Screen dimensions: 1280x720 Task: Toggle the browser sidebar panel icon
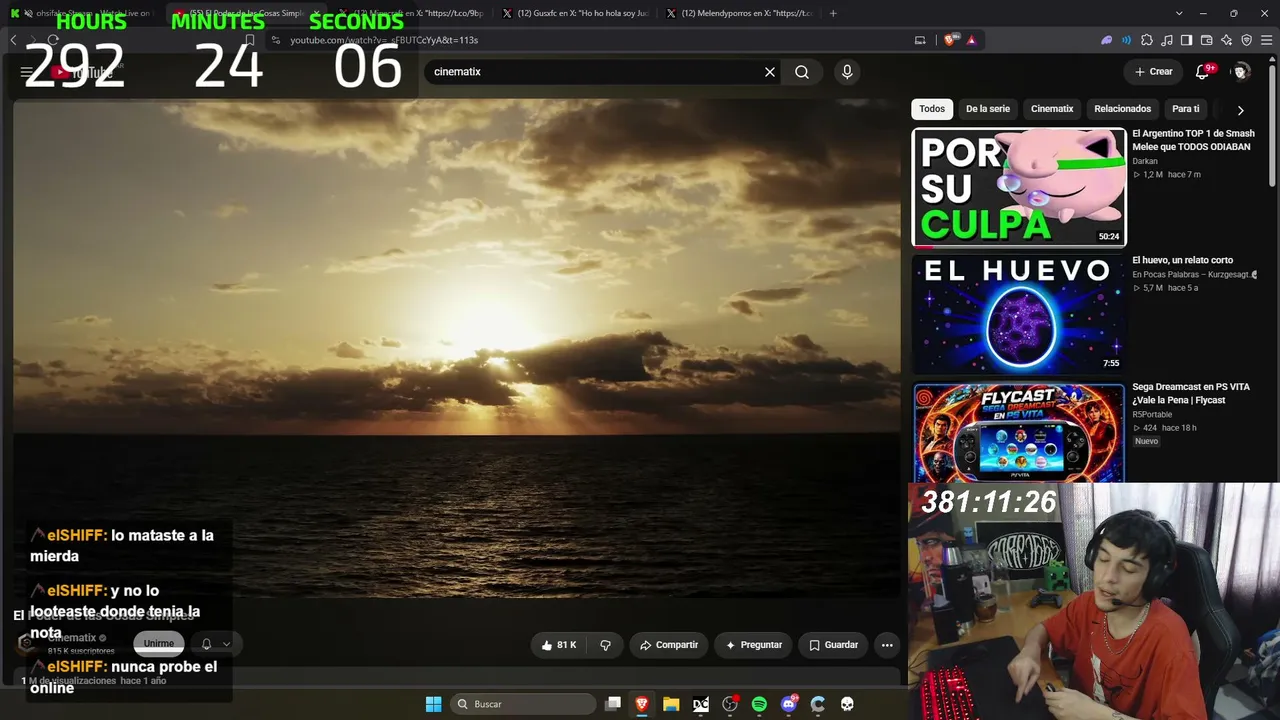pos(1187,40)
